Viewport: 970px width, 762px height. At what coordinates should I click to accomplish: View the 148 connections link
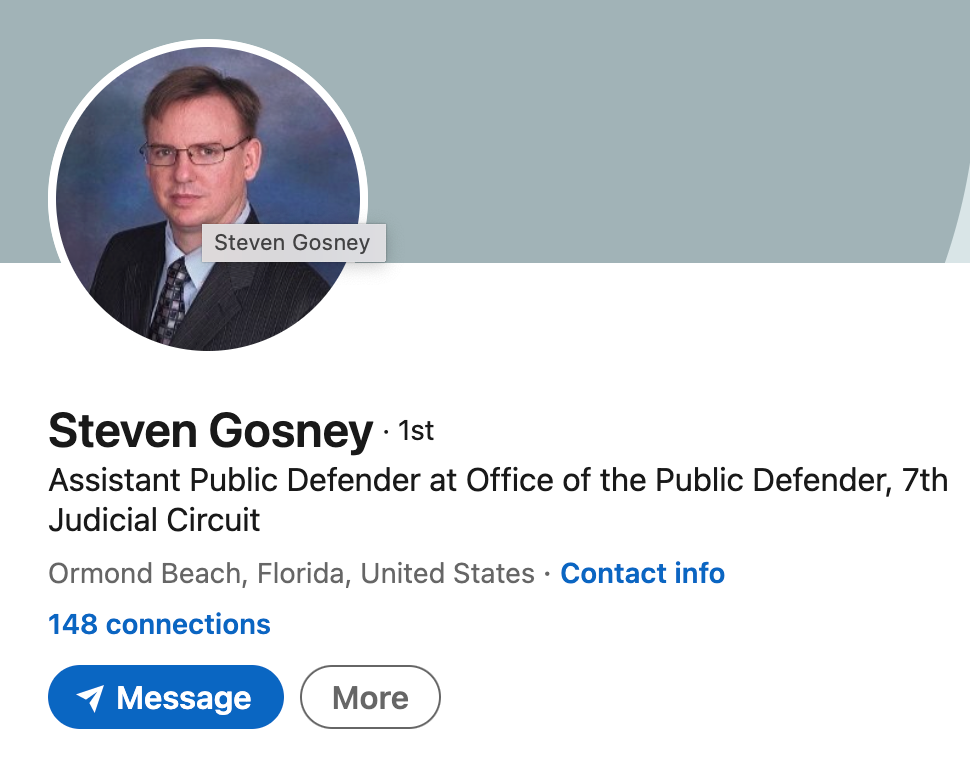pyautogui.click(x=159, y=625)
